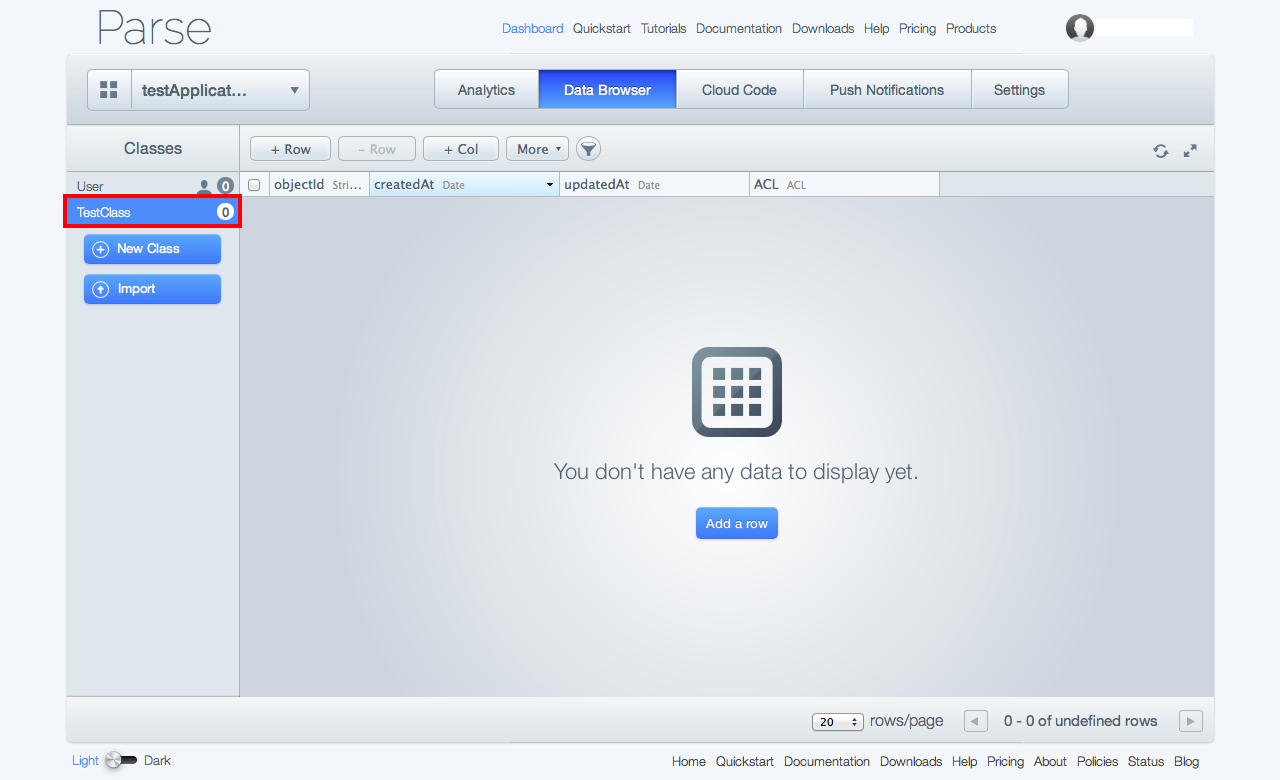Select the User class in sidebar
Viewport: 1280px width, 780px height.
click(x=153, y=186)
